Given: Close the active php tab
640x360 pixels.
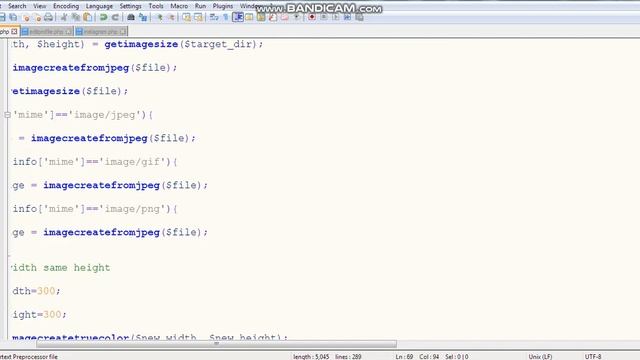Looking at the screenshot, I should point(14,31).
